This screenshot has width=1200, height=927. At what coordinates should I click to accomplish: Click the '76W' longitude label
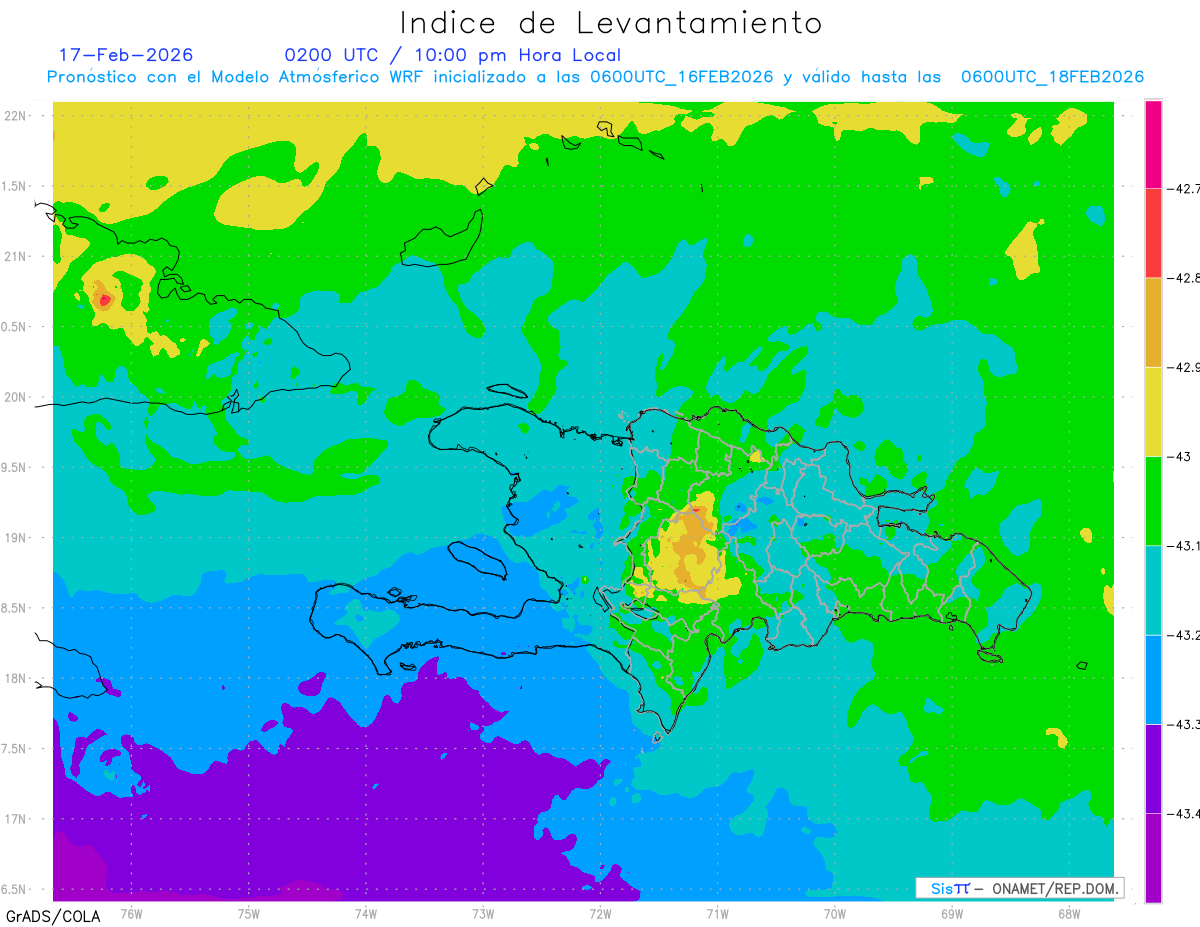[x=131, y=913]
